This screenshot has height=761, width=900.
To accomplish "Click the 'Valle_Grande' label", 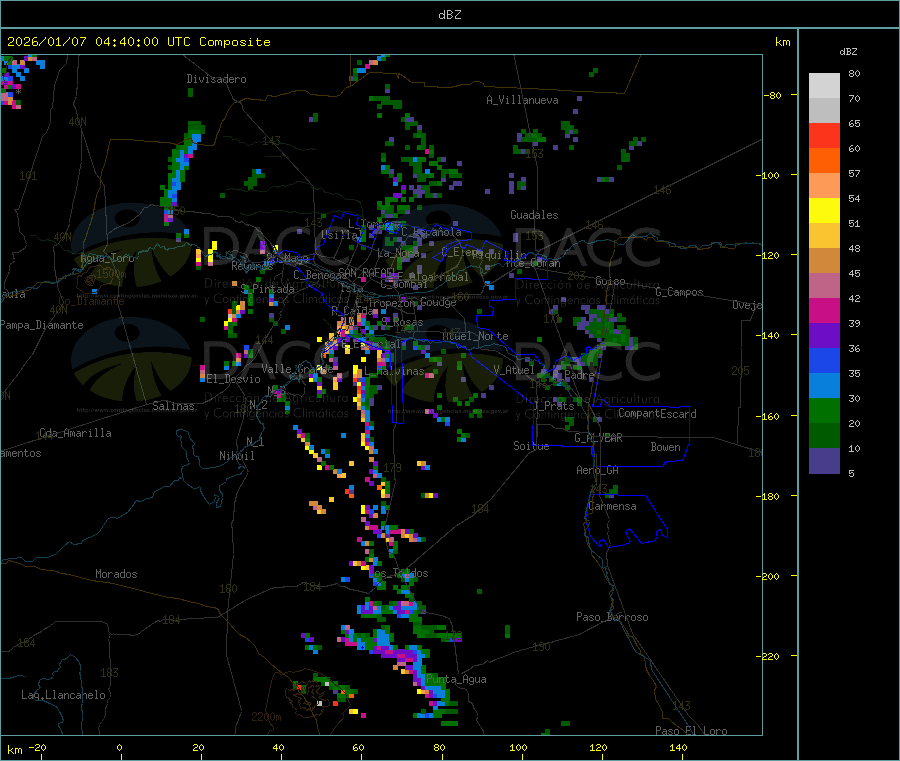I will coord(297,369).
